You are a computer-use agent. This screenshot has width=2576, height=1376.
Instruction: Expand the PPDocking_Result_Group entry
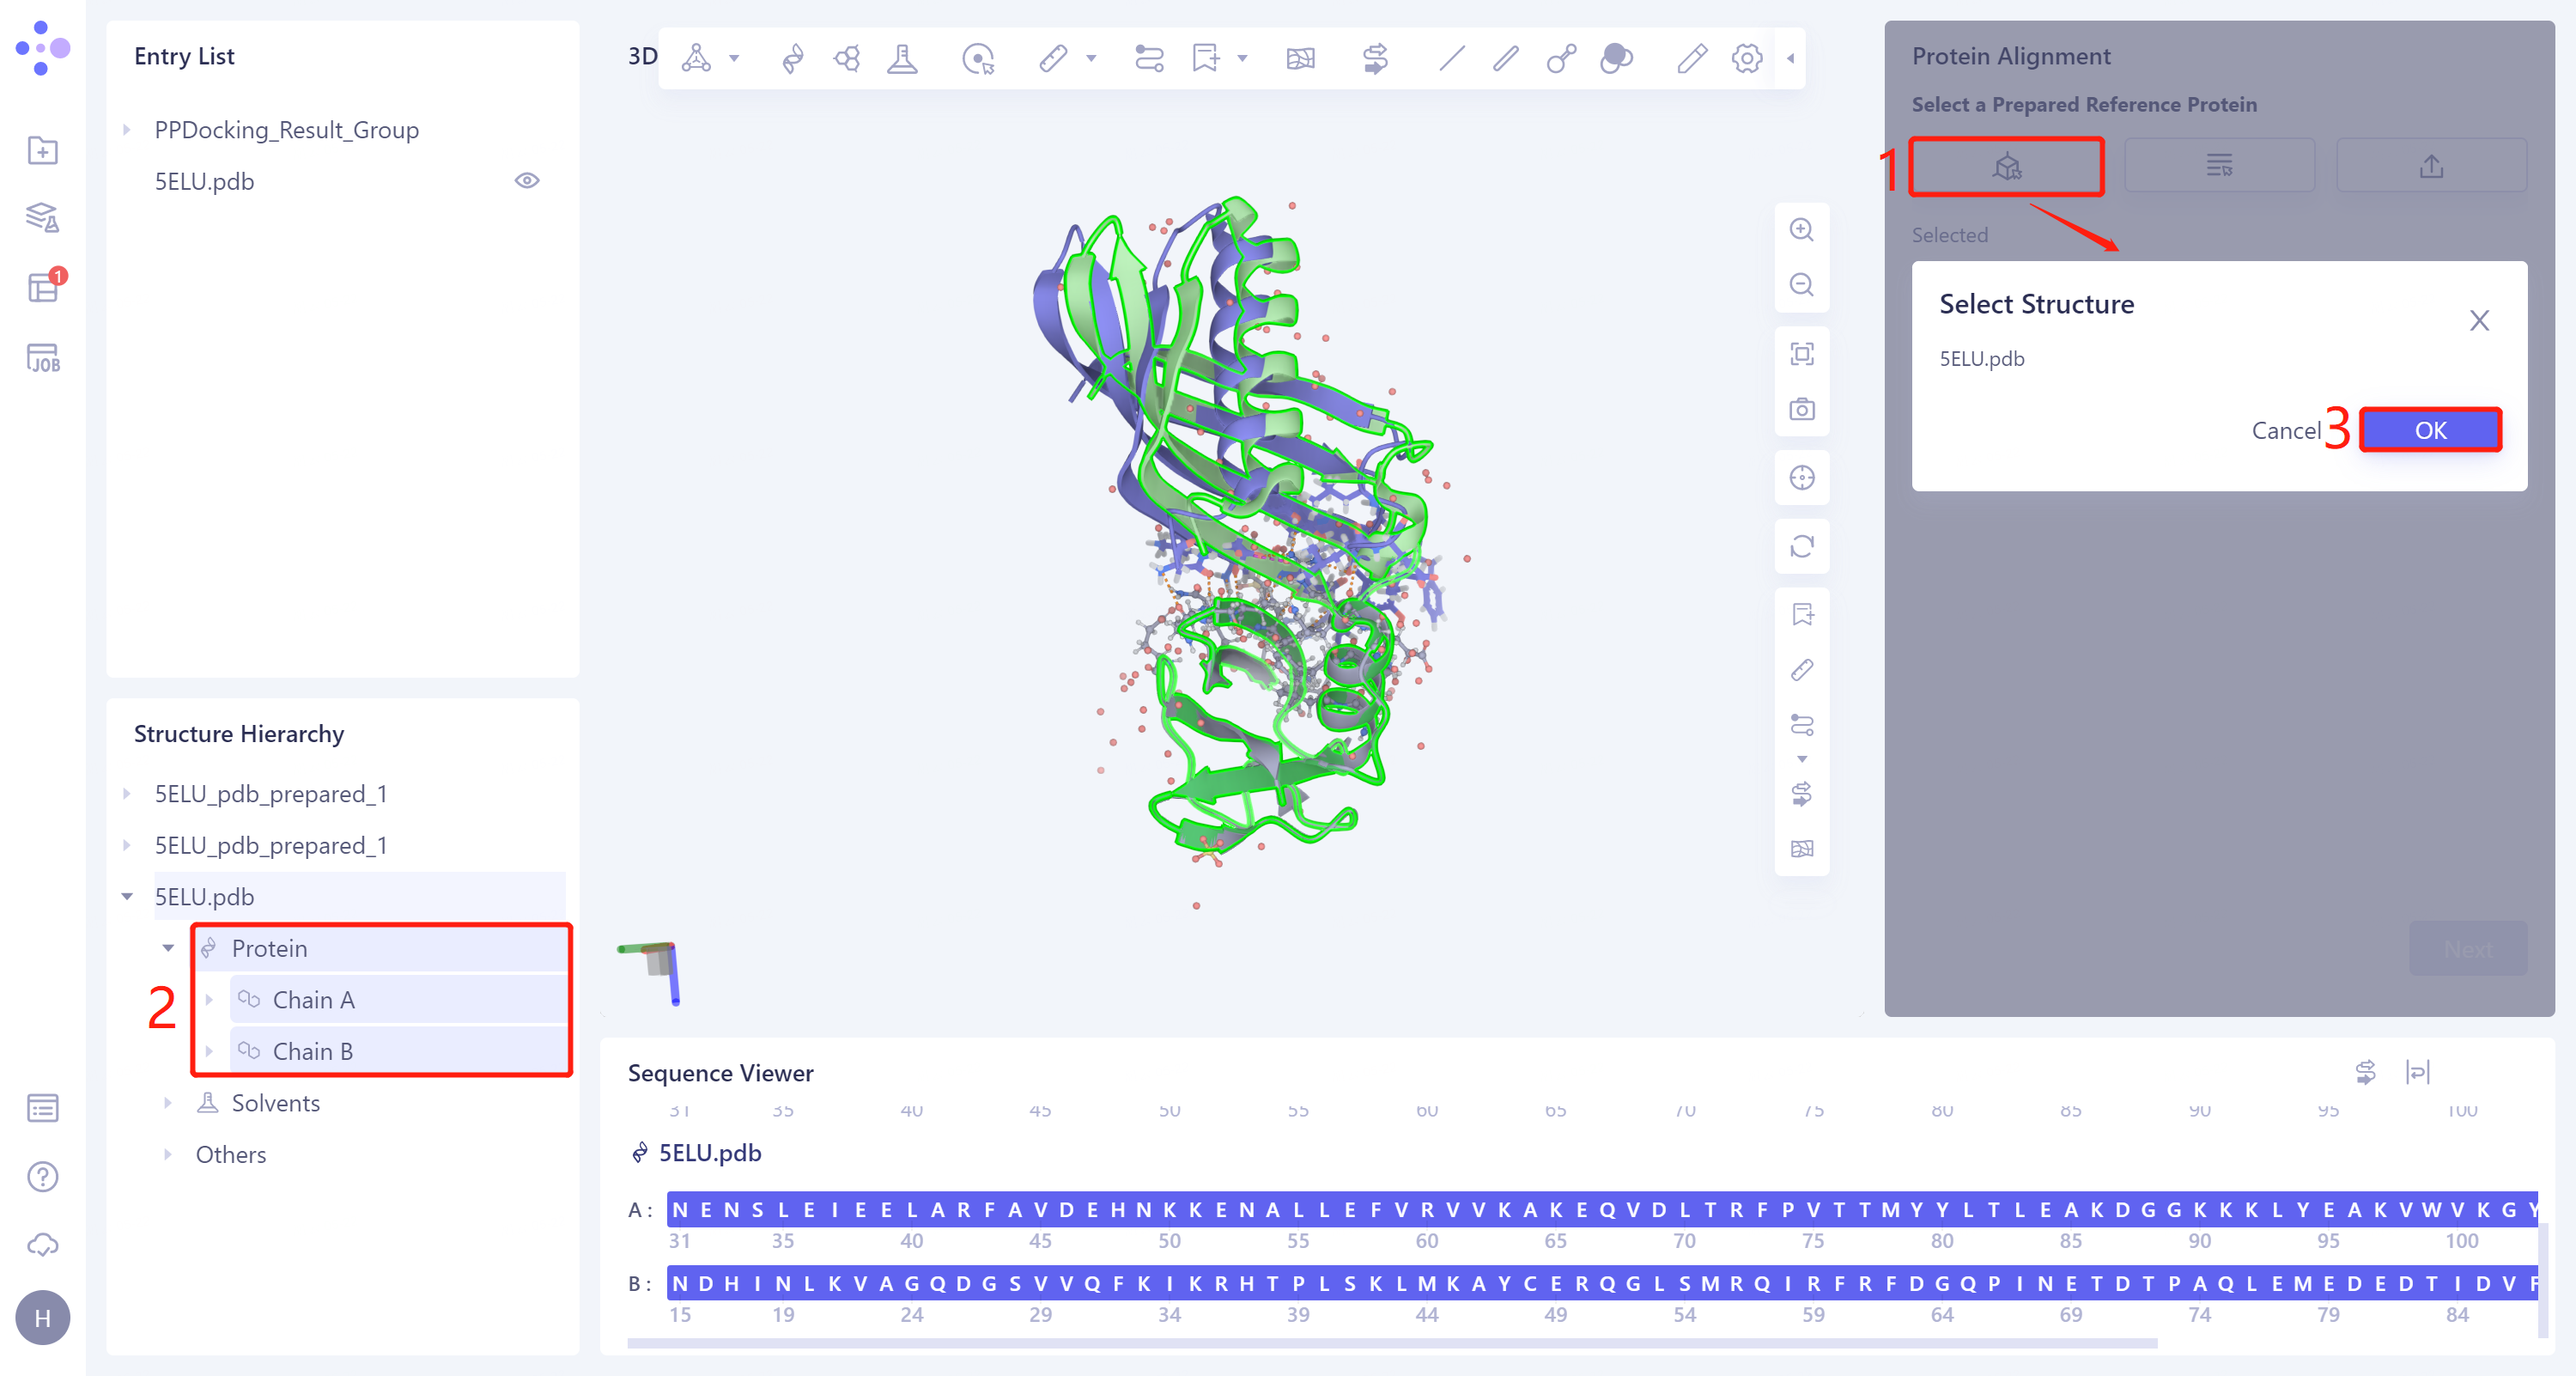pos(127,130)
